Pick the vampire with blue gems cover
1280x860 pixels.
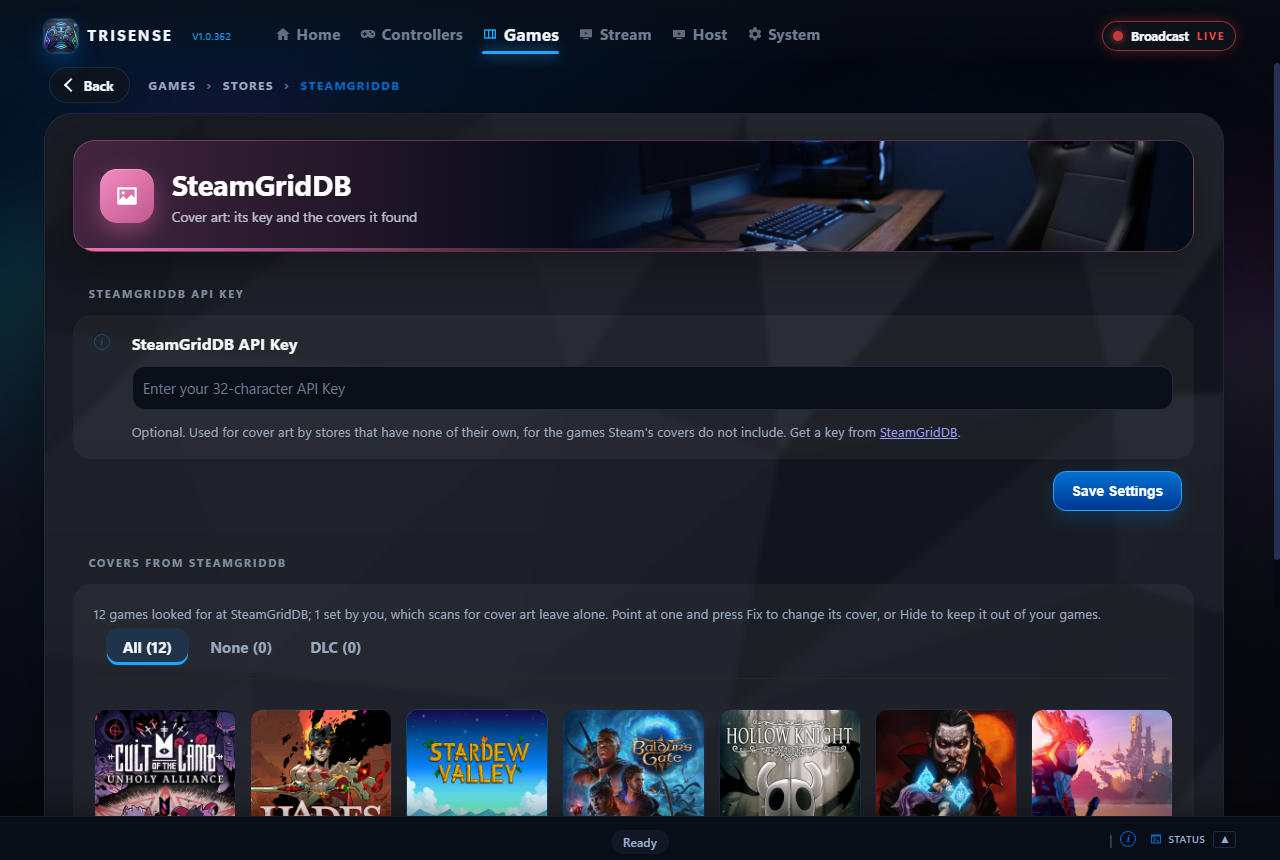point(946,763)
